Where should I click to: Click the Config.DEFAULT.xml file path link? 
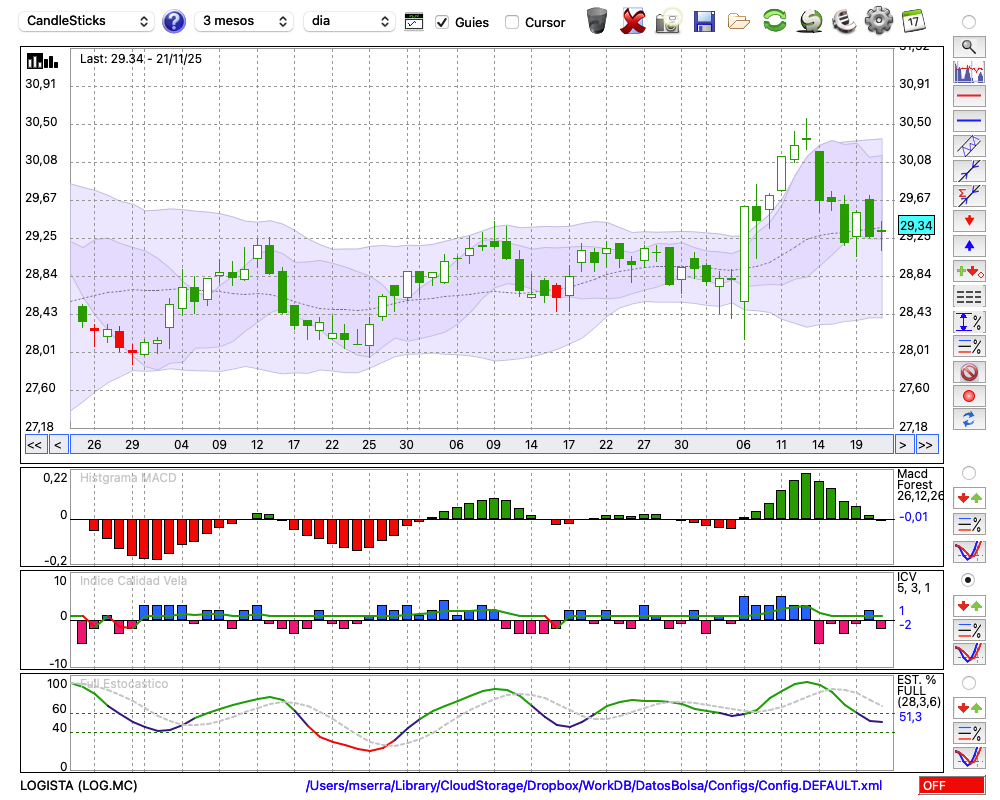pyautogui.click(x=594, y=786)
